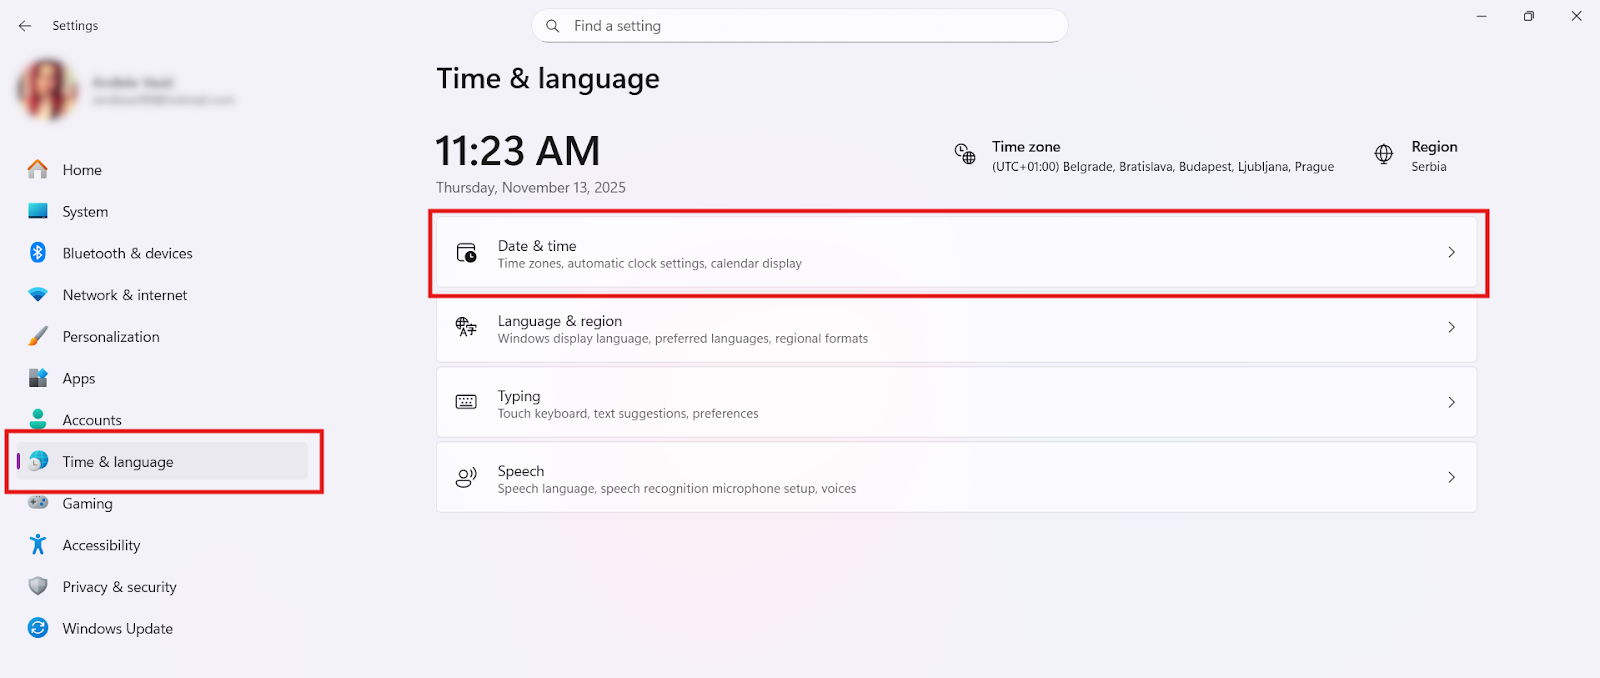Click the Apps icon in sidebar
The height and width of the screenshot is (678, 1600).
coord(38,378)
